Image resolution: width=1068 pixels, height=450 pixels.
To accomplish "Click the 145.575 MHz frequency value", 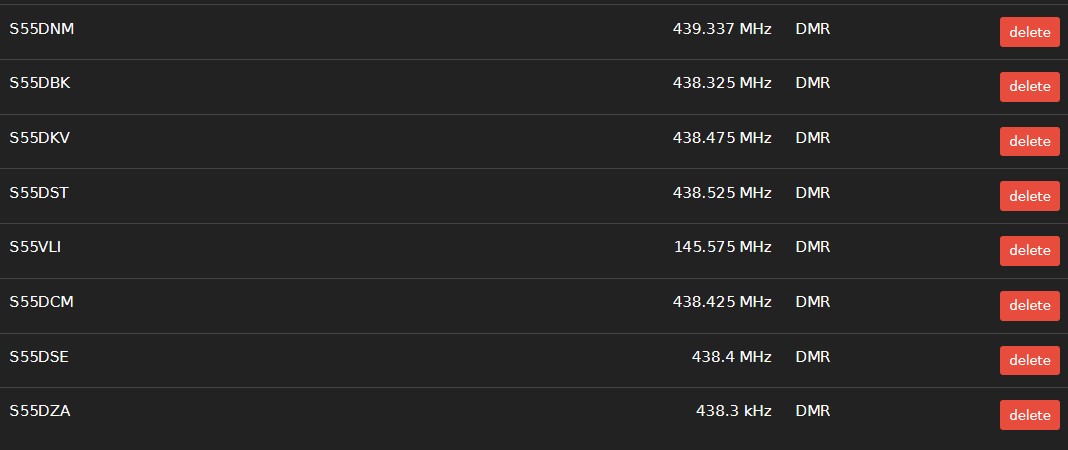I will click(x=722, y=247).
